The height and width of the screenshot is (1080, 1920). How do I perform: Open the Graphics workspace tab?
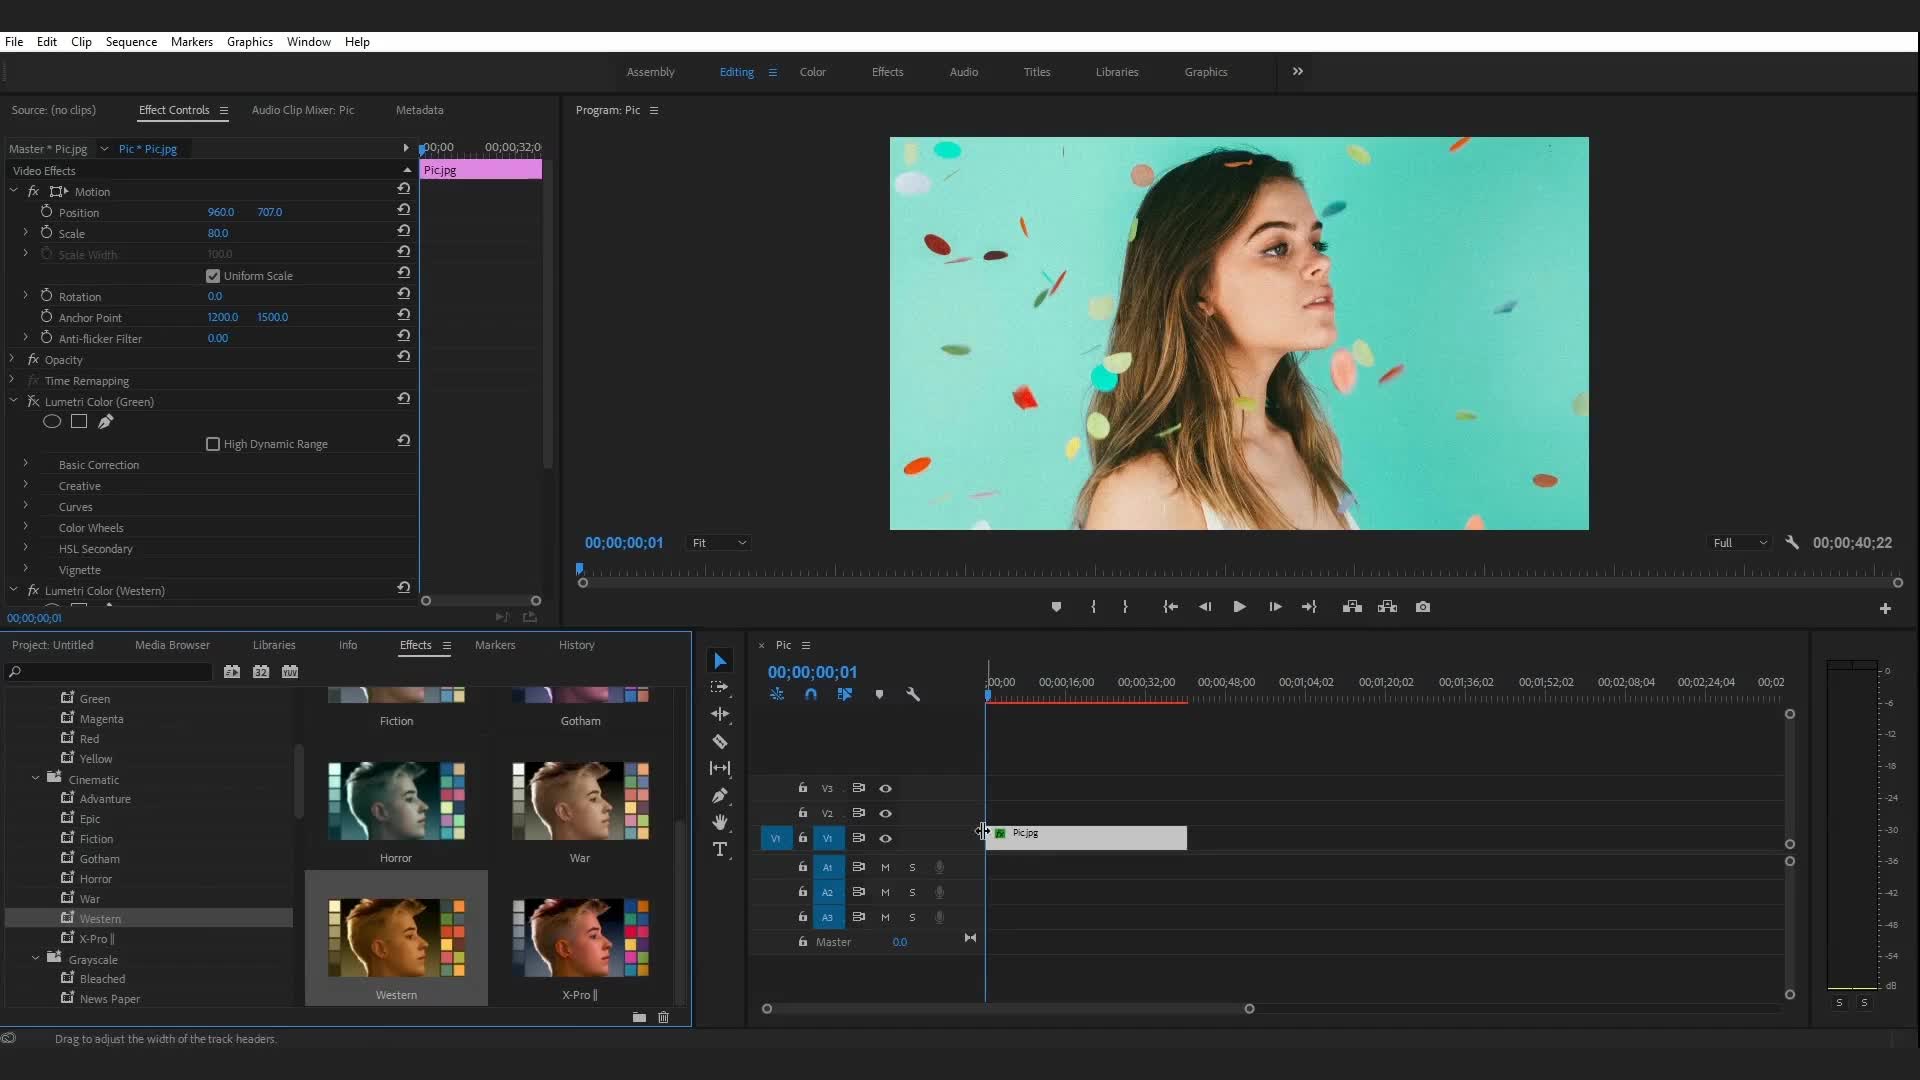(1204, 71)
